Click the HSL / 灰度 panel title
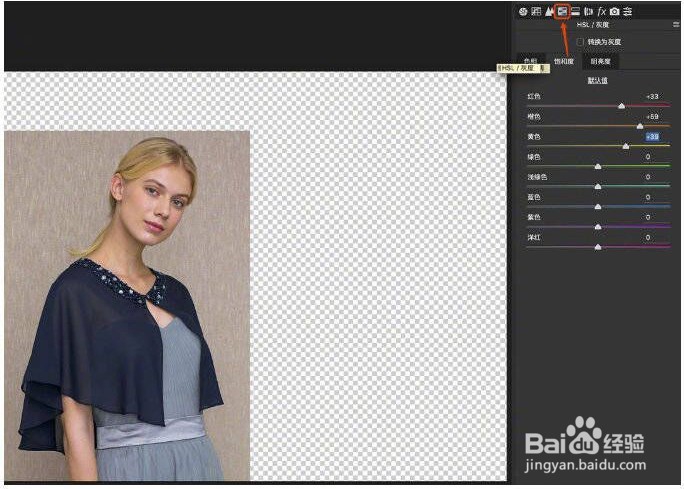 point(592,25)
